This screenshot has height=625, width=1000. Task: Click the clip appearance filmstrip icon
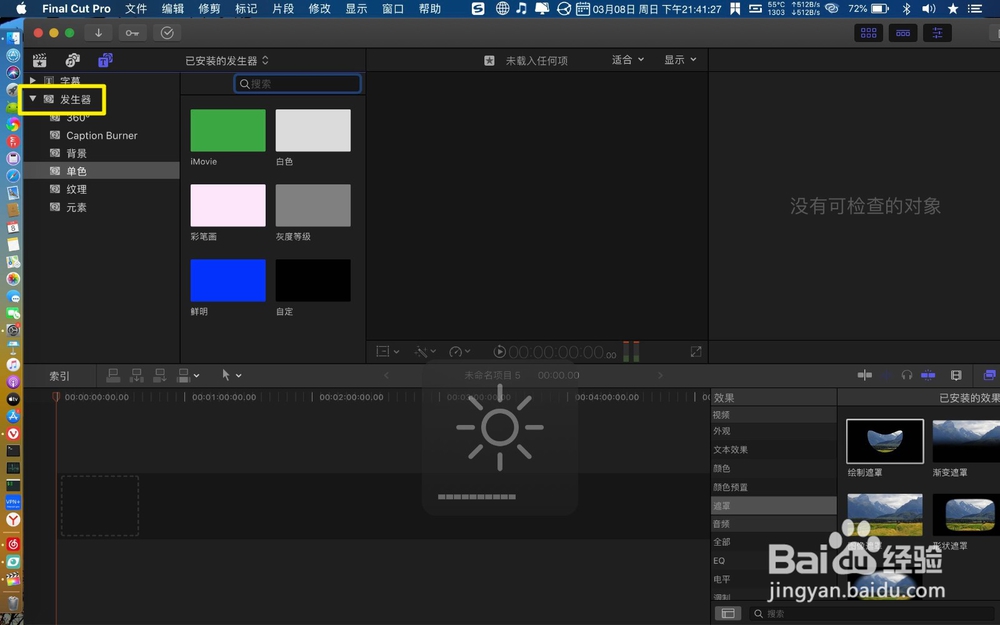[956, 375]
